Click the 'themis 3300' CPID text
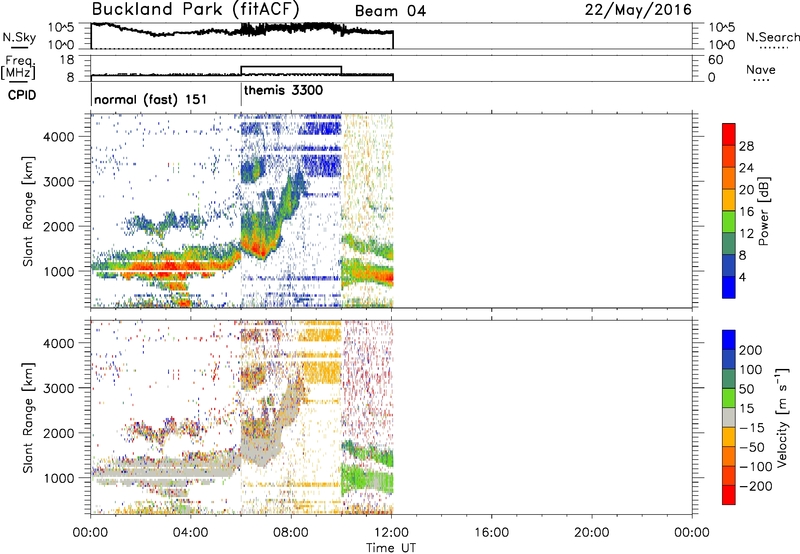 pyautogui.click(x=283, y=90)
